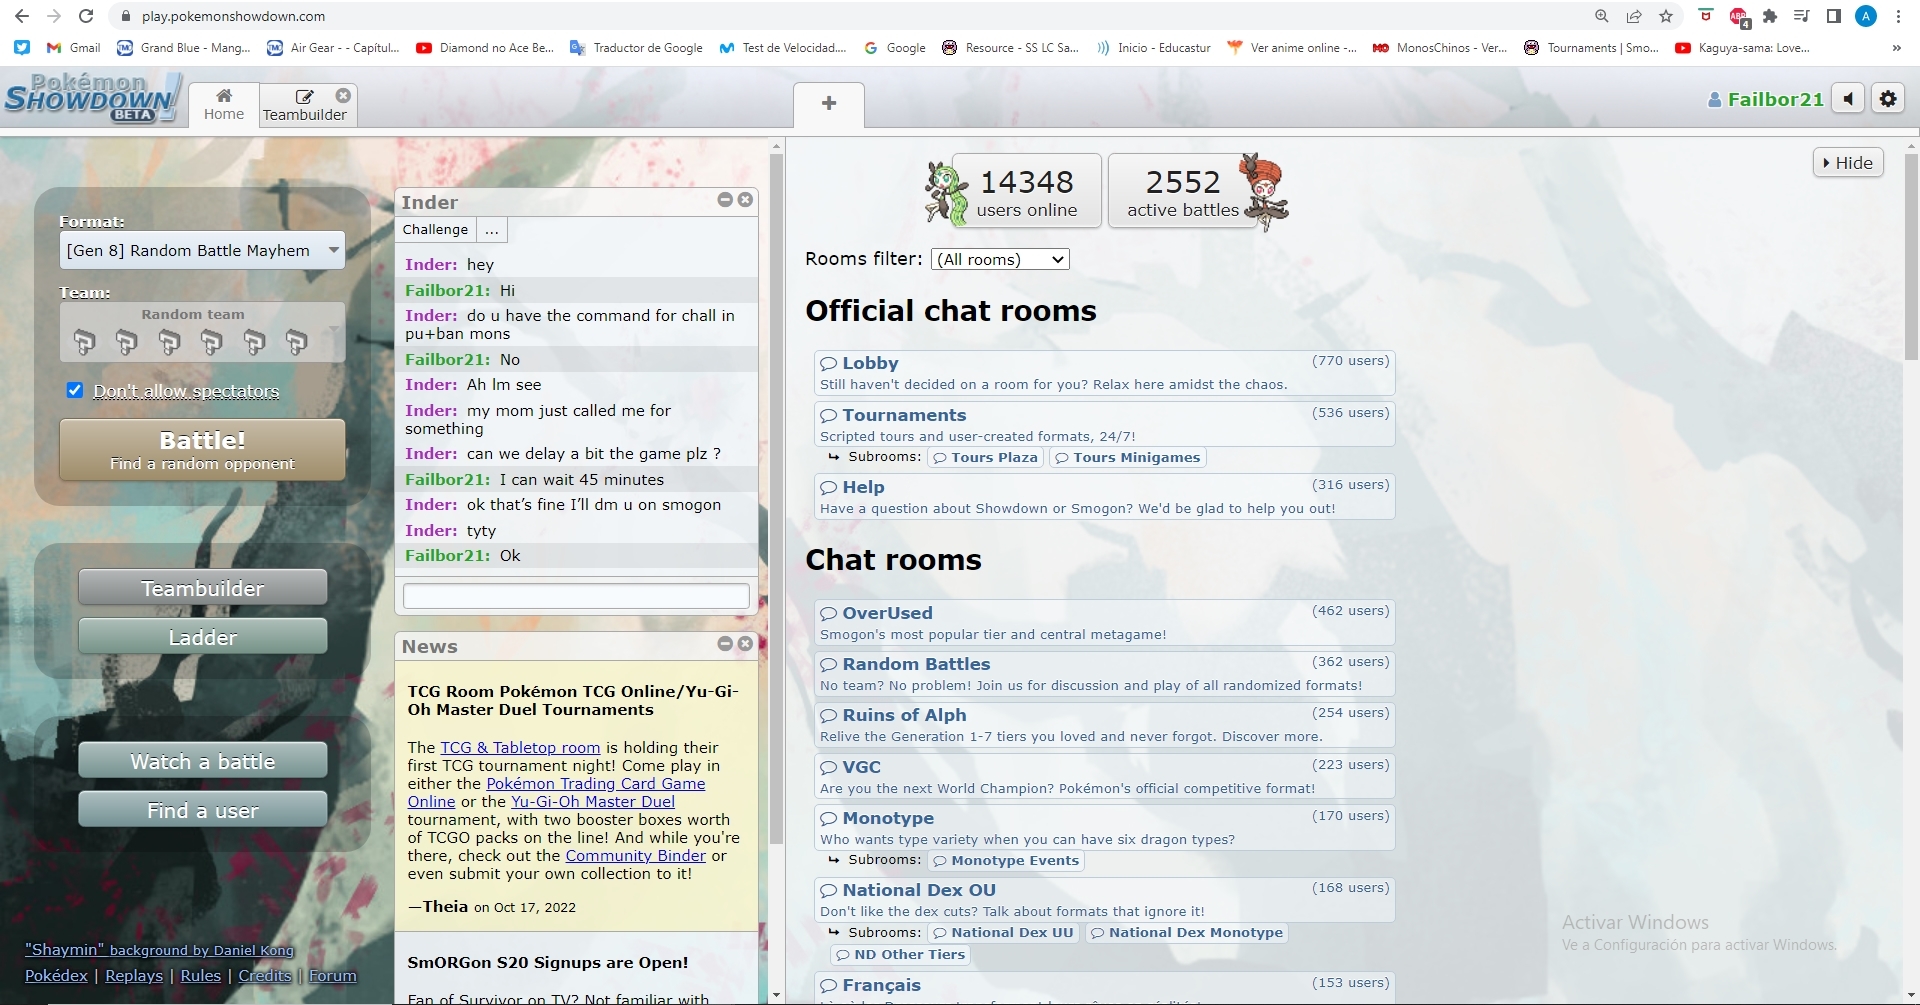Click Watch a battle button
The height and width of the screenshot is (1005, 1920).
(x=202, y=761)
